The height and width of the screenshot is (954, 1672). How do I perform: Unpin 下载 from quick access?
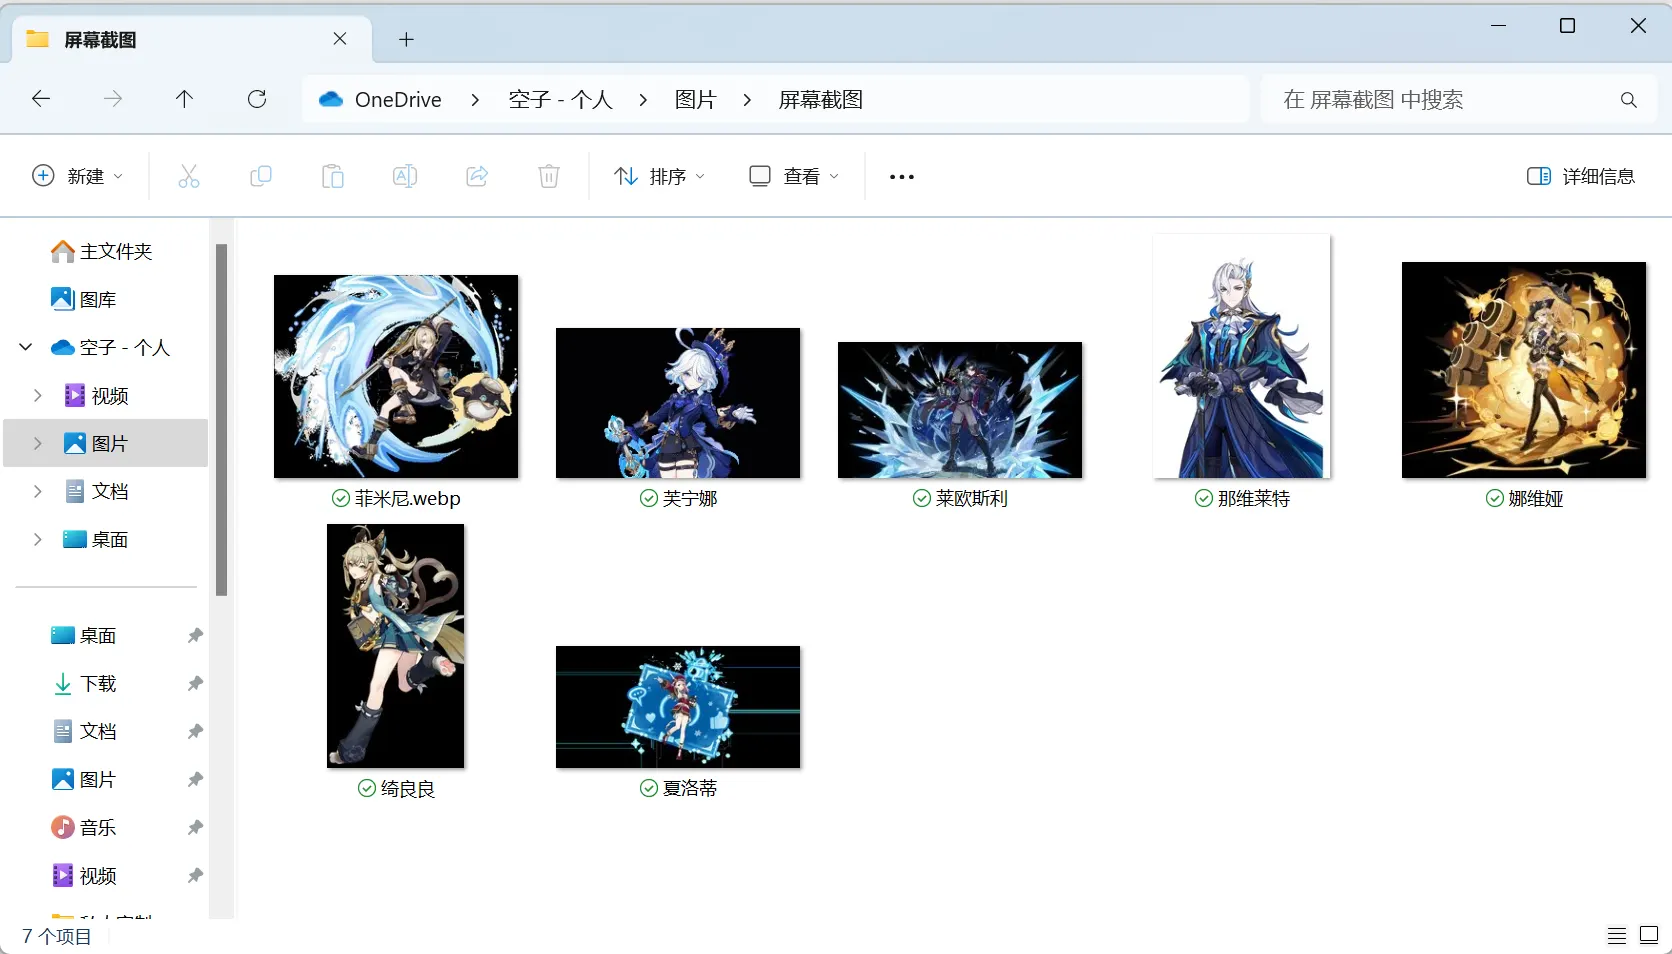pyautogui.click(x=195, y=683)
